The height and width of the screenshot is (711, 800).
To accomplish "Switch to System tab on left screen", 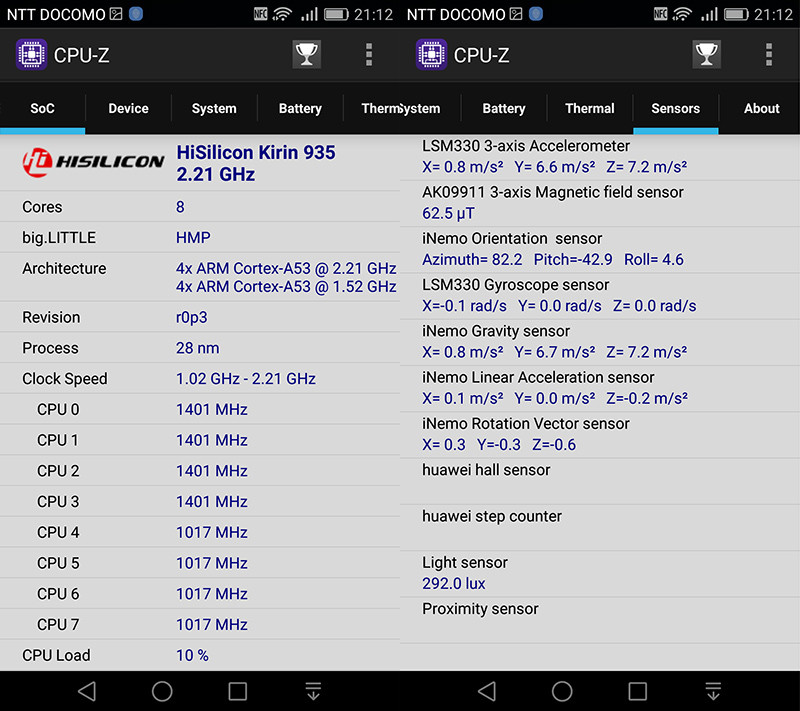I will click(214, 108).
